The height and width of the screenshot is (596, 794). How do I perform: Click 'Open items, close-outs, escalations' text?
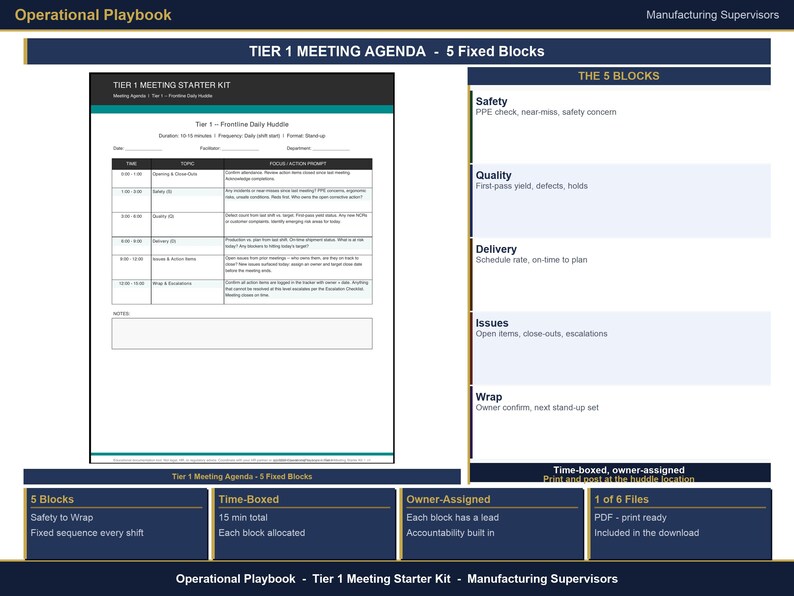point(541,334)
